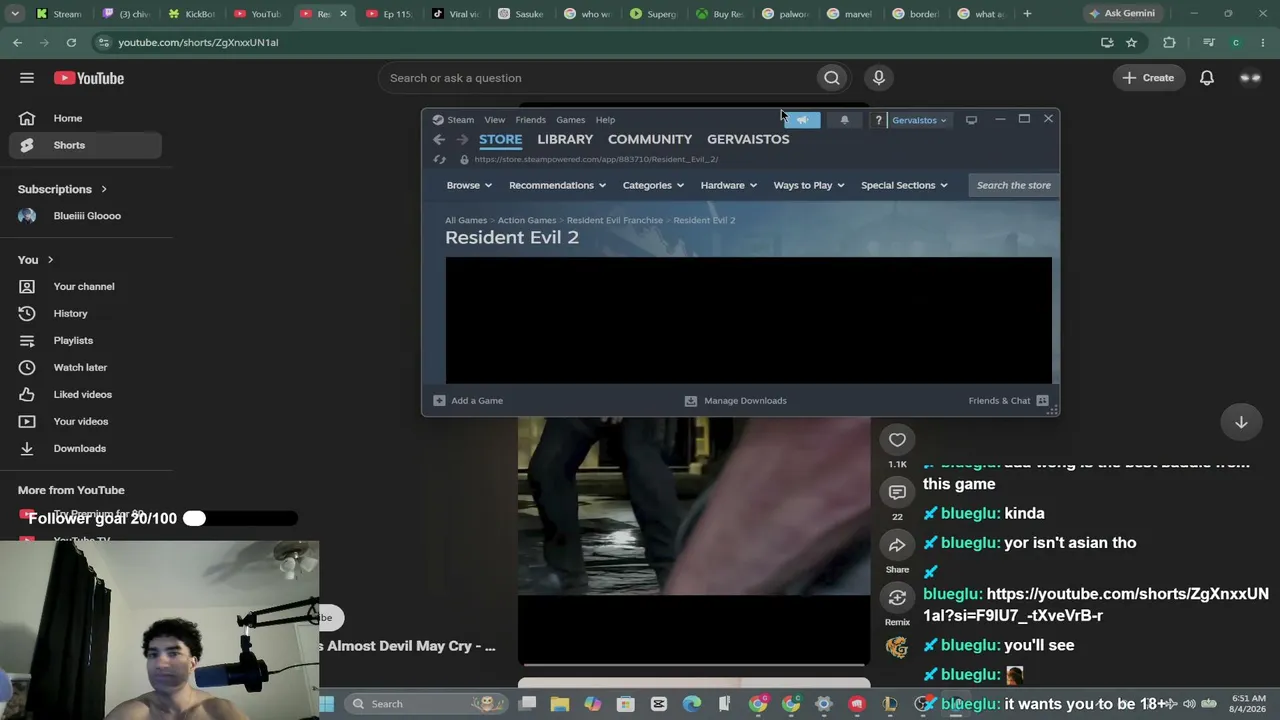Go to next Short with down arrow
Image resolution: width=1280 pixels, height=720 pixels.
pos(1241,422)
